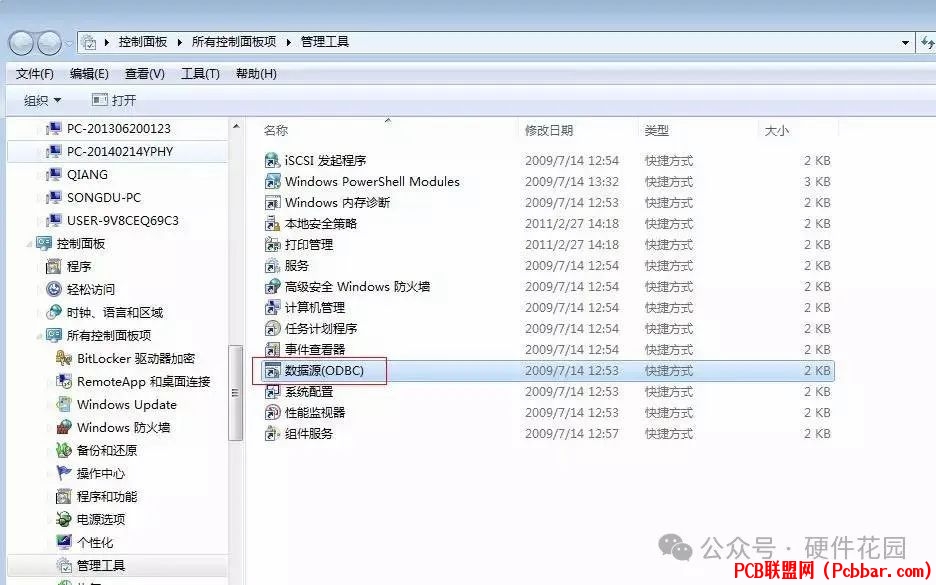Image resolution: width=936 pixels, height=585 pixels.
Task: Expand the 所有控制面板项 breadcrumb arrow
Action: point(288,42)
